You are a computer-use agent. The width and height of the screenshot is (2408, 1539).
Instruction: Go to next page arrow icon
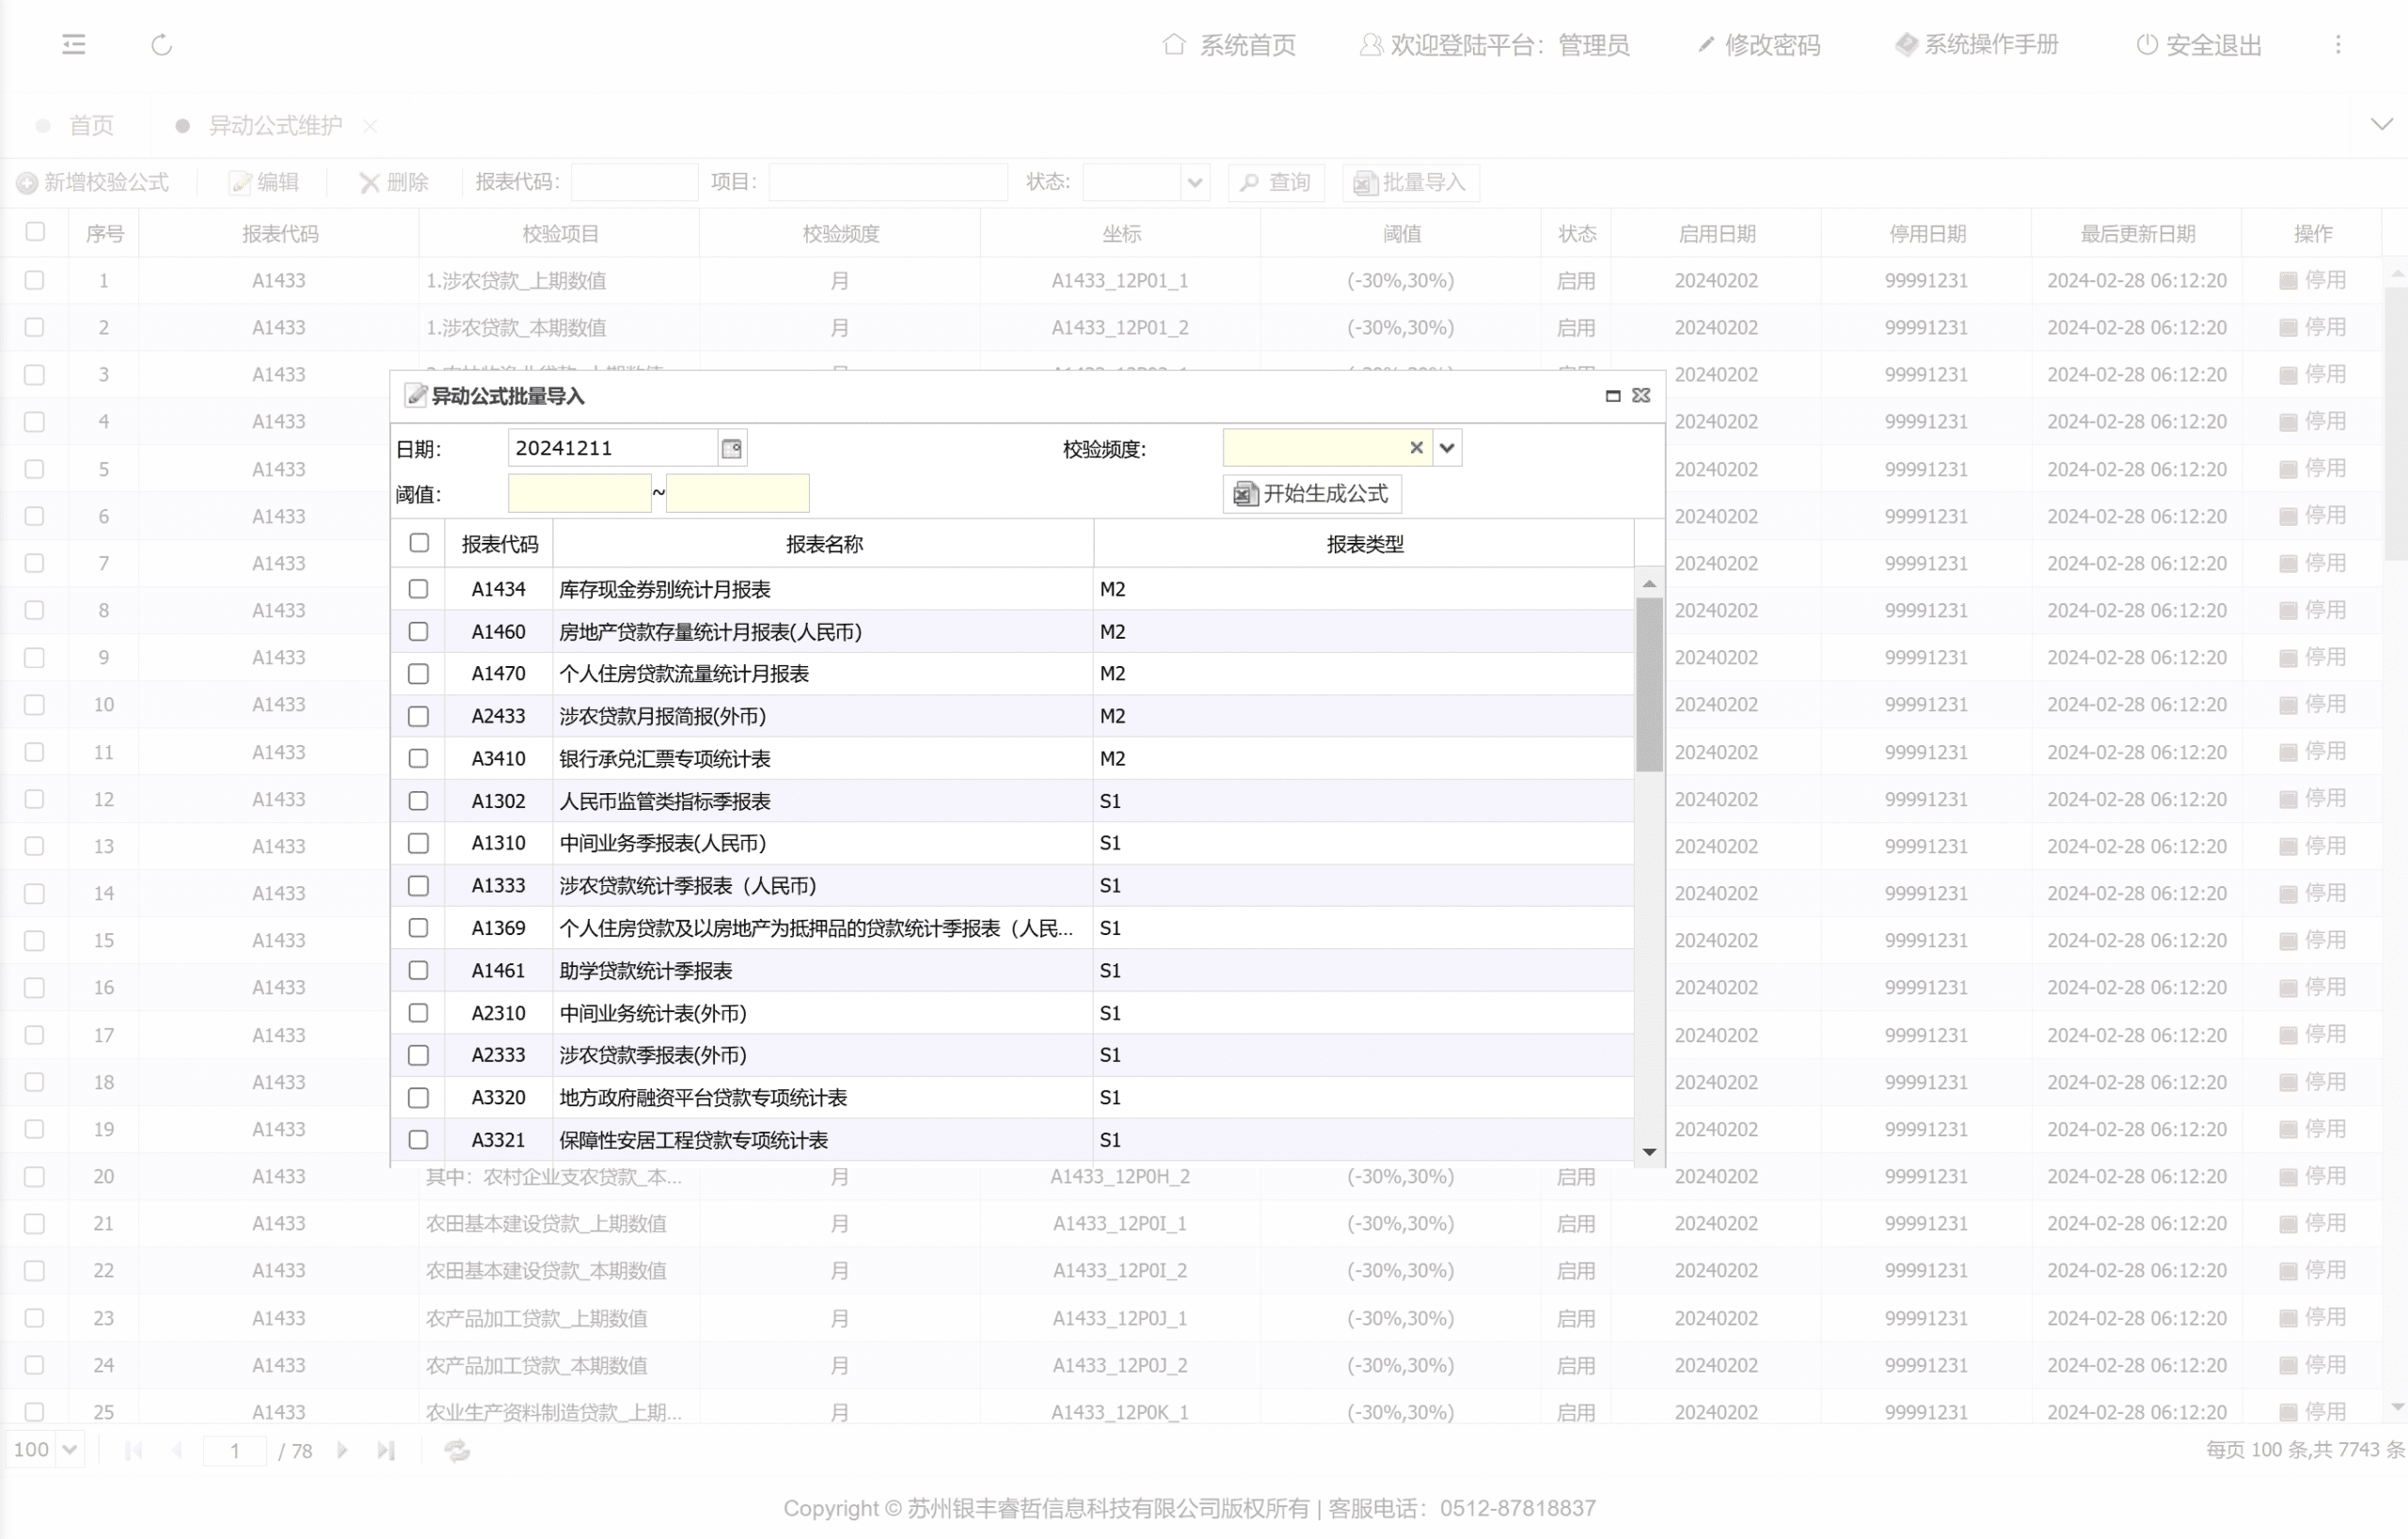343,1450
